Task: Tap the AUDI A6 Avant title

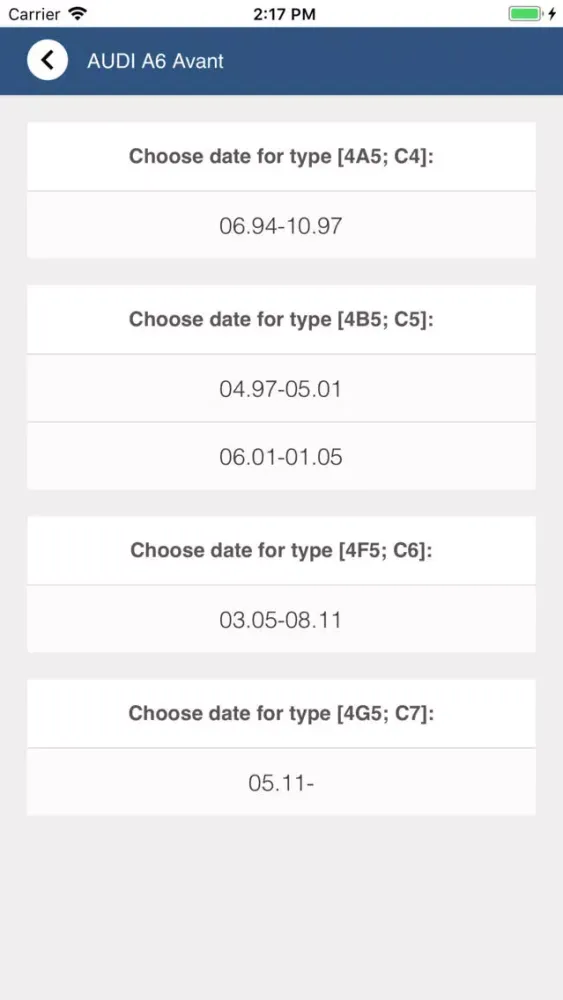Action: (156, 61)
